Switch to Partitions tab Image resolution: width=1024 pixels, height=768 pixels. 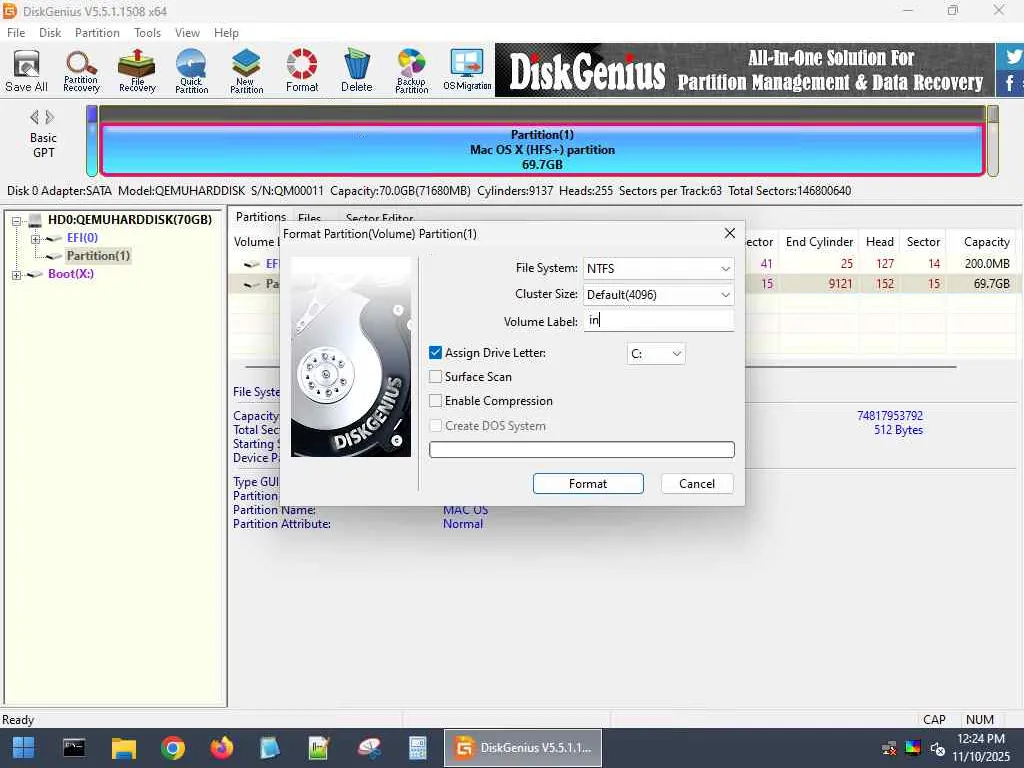tap(261, 216)
